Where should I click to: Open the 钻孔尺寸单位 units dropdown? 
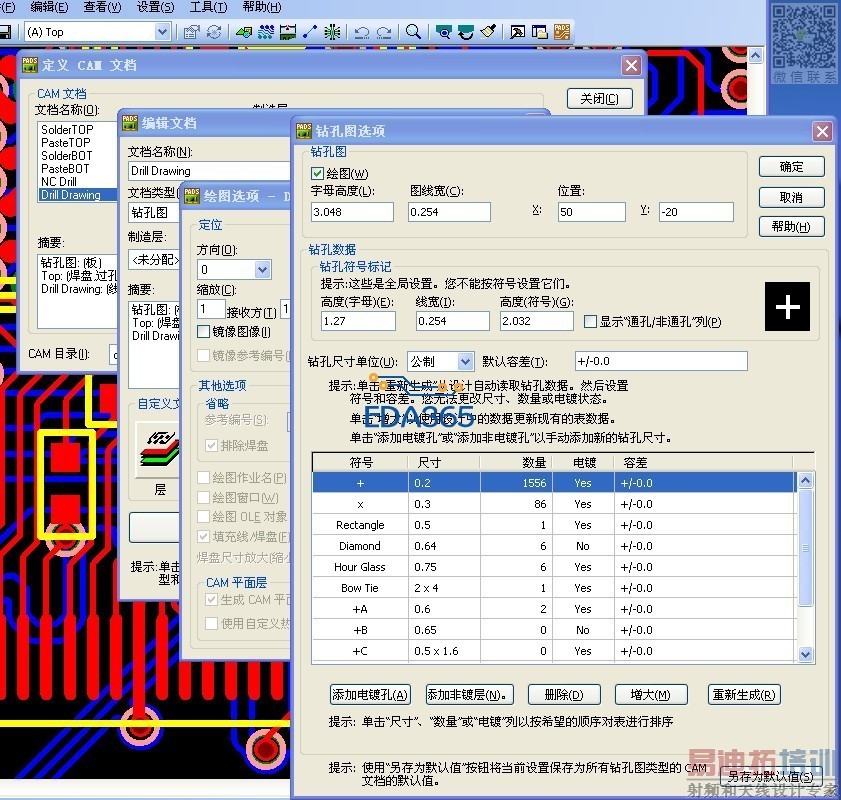coord(466,362)
